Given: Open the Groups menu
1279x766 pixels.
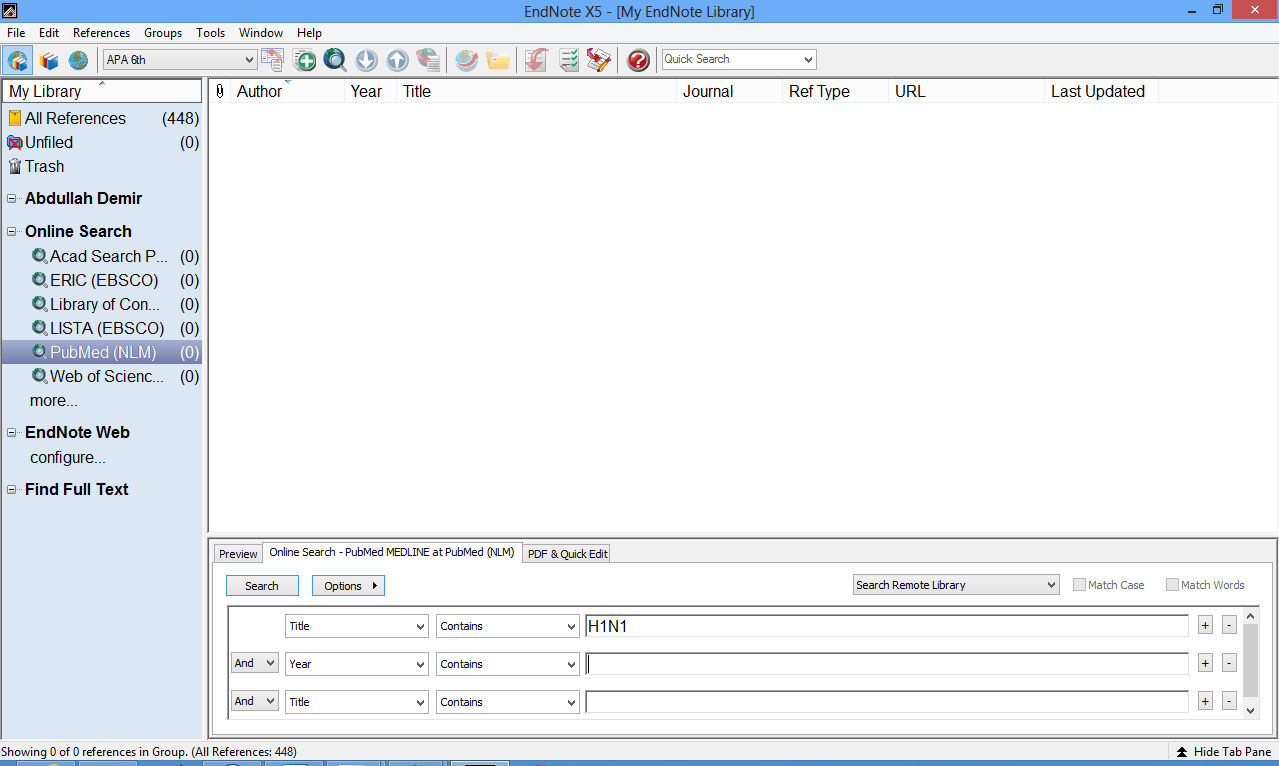Looking at the screenshot, I should (163, 33).
